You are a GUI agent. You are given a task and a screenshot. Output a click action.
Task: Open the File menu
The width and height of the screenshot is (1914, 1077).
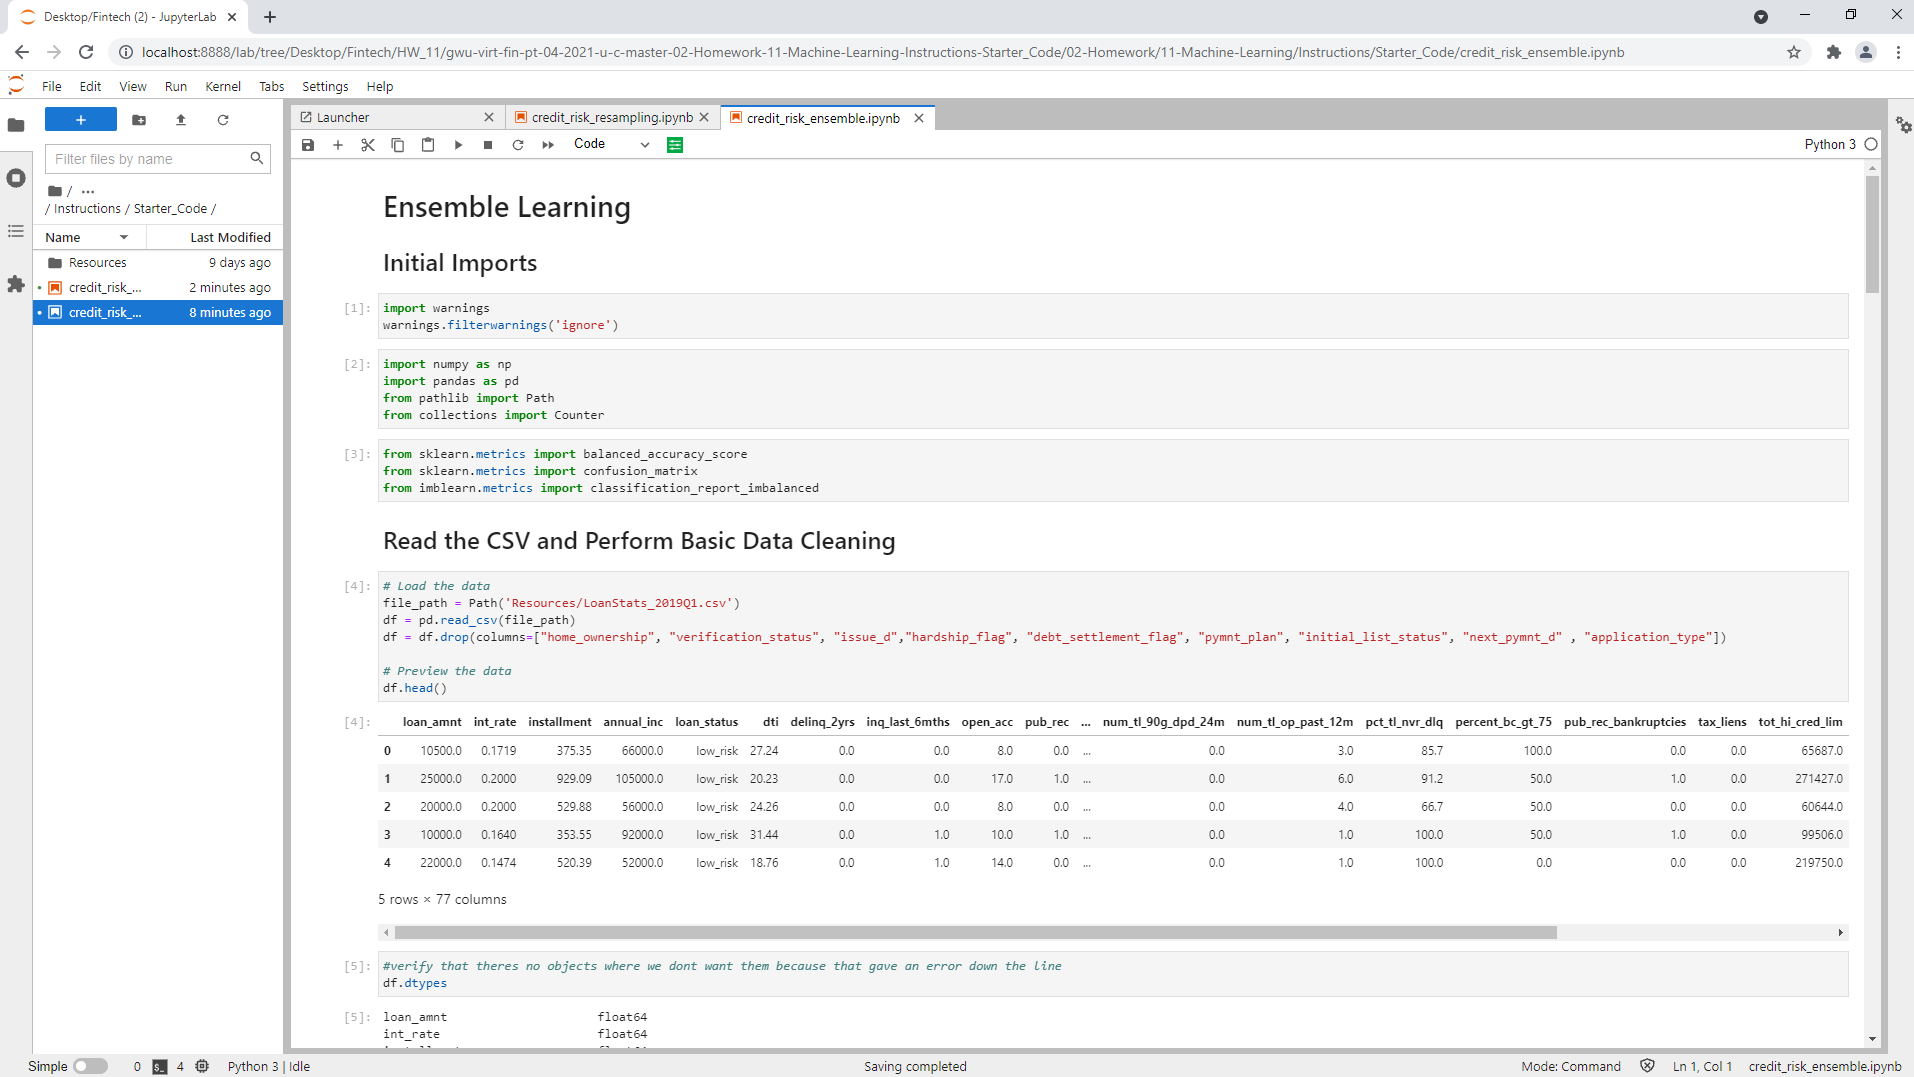[x=52, y=87]
